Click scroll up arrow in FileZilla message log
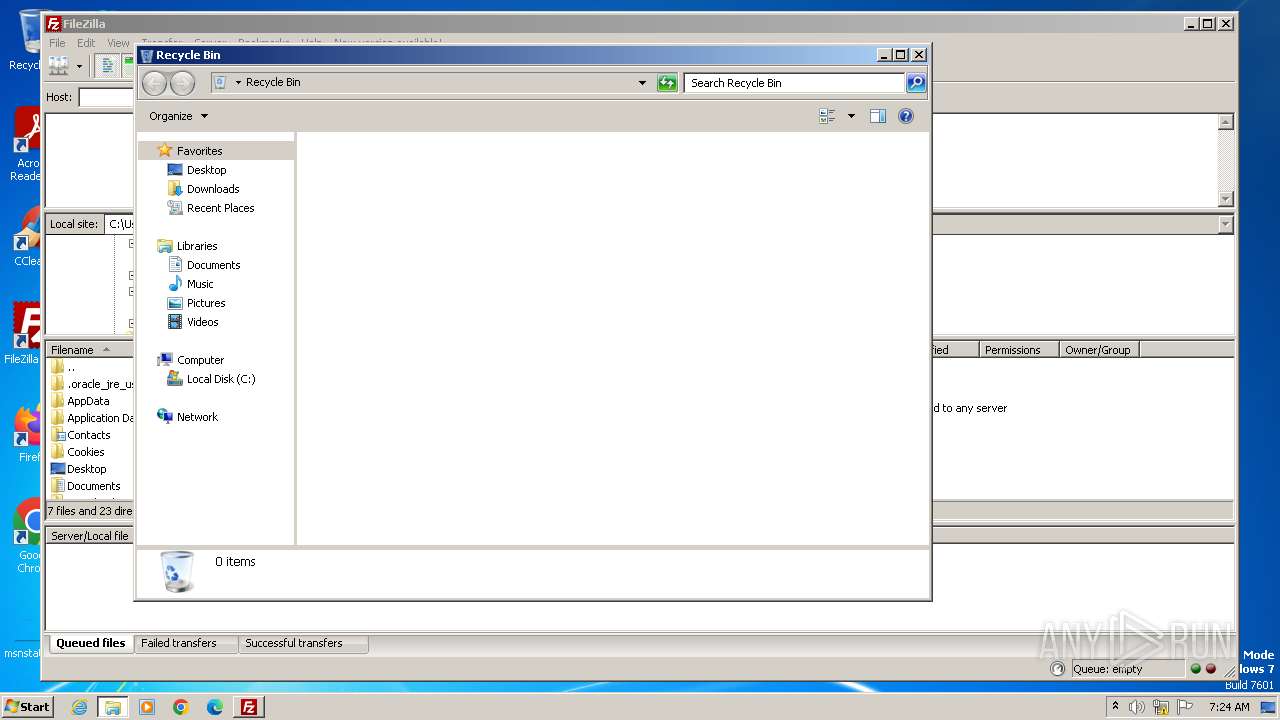 (1226, 122)
